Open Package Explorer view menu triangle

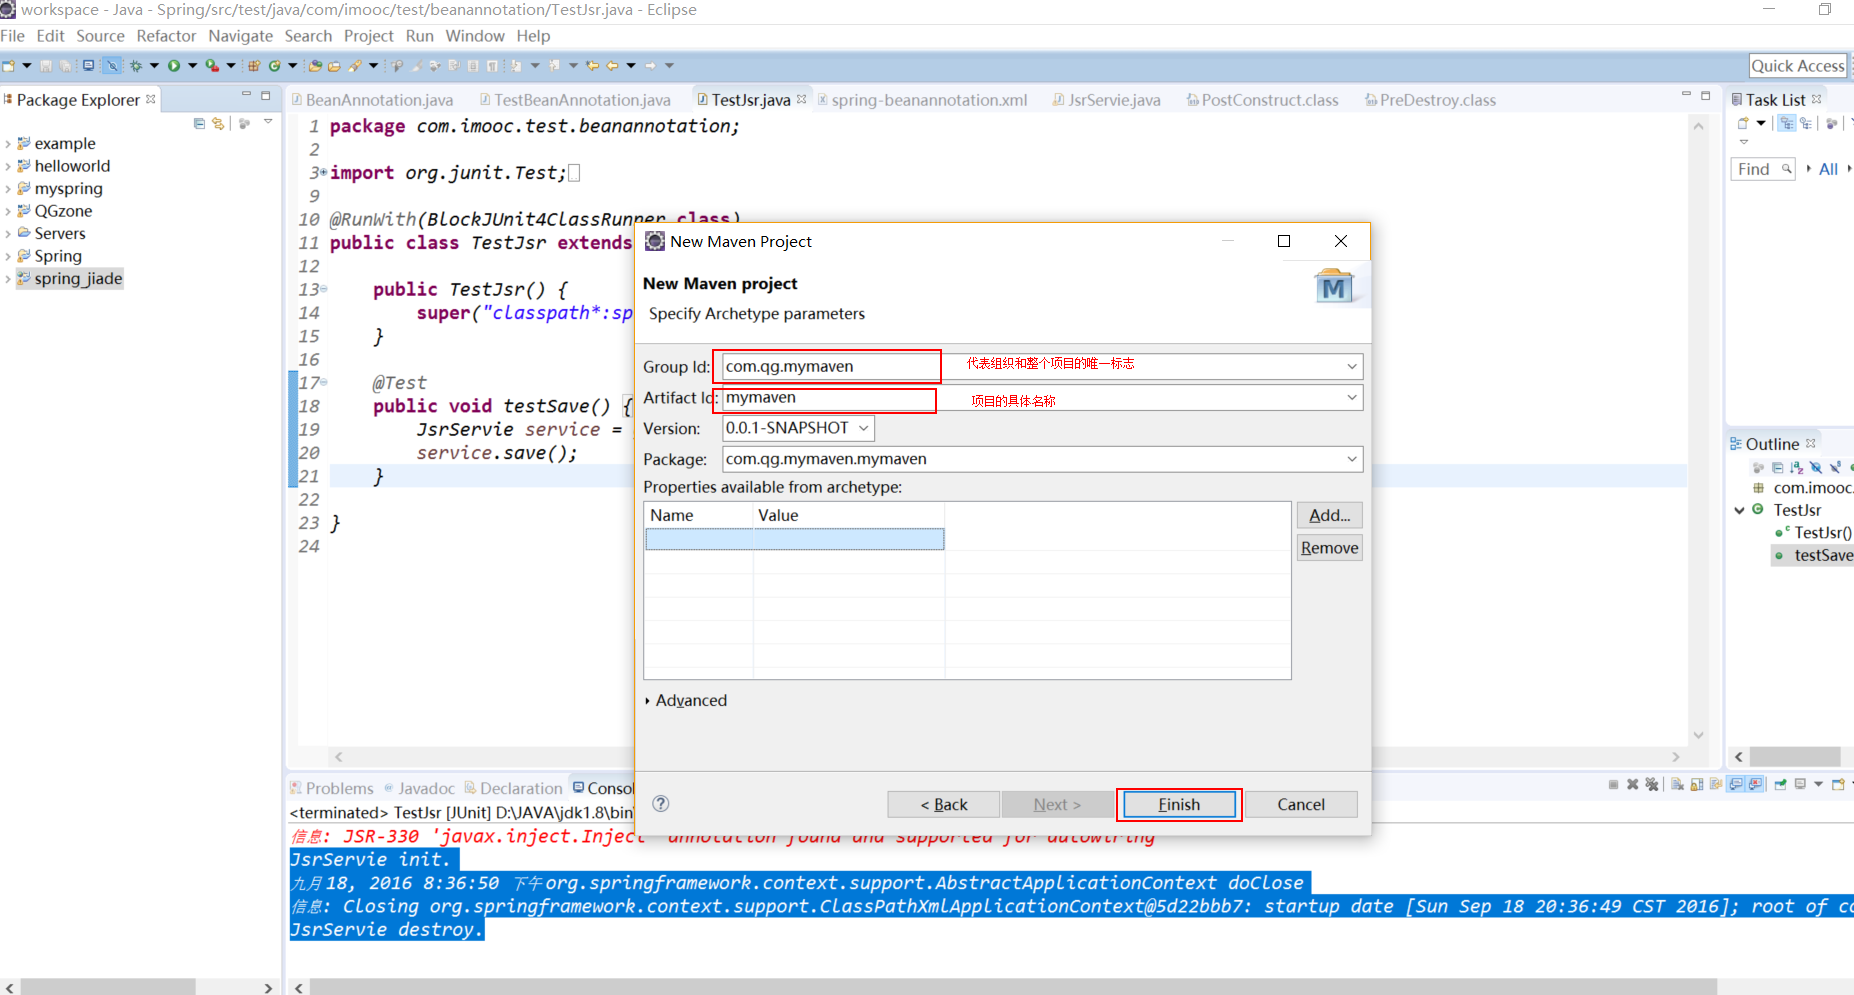click(x=268, y=122)
